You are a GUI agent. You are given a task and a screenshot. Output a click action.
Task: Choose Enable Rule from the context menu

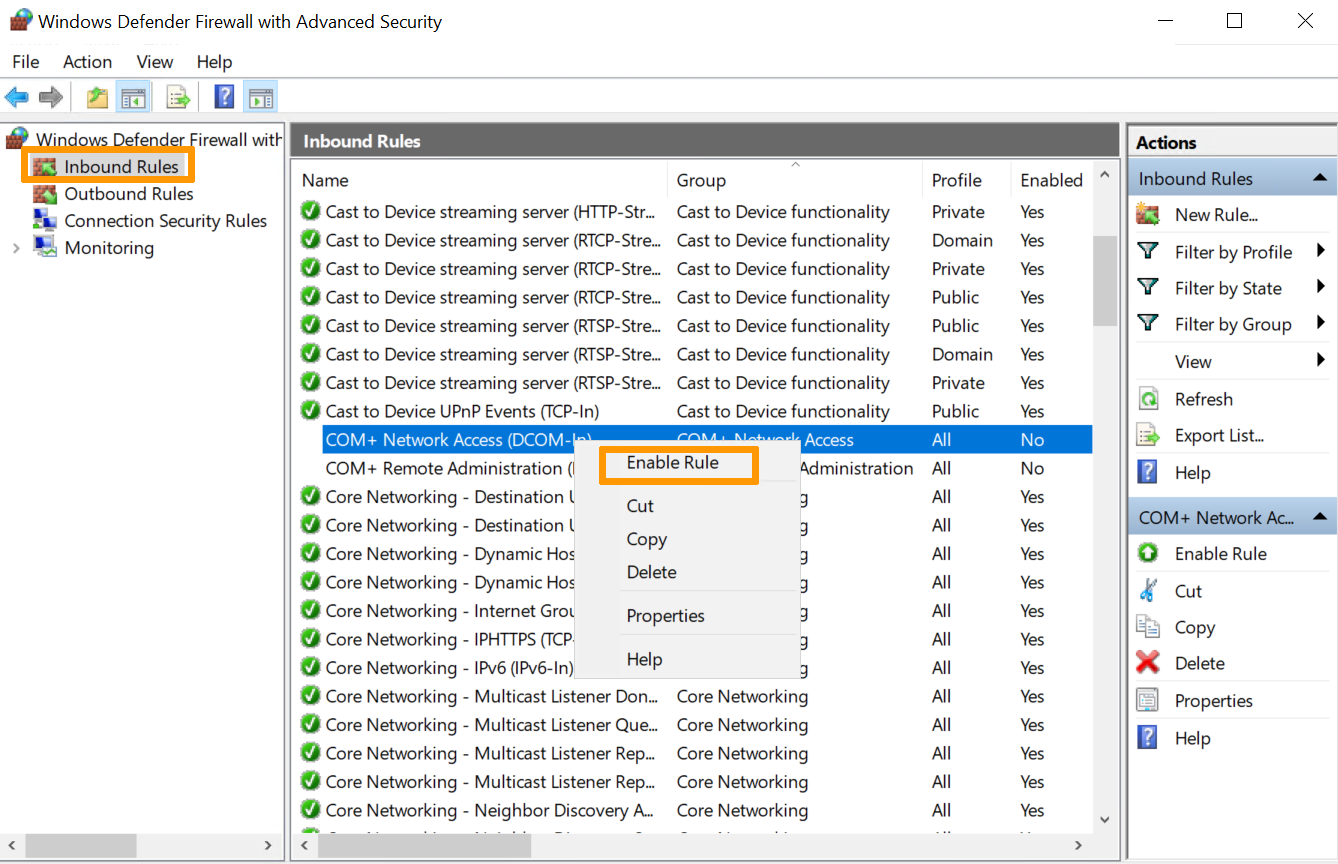click(x=672, y=463)
